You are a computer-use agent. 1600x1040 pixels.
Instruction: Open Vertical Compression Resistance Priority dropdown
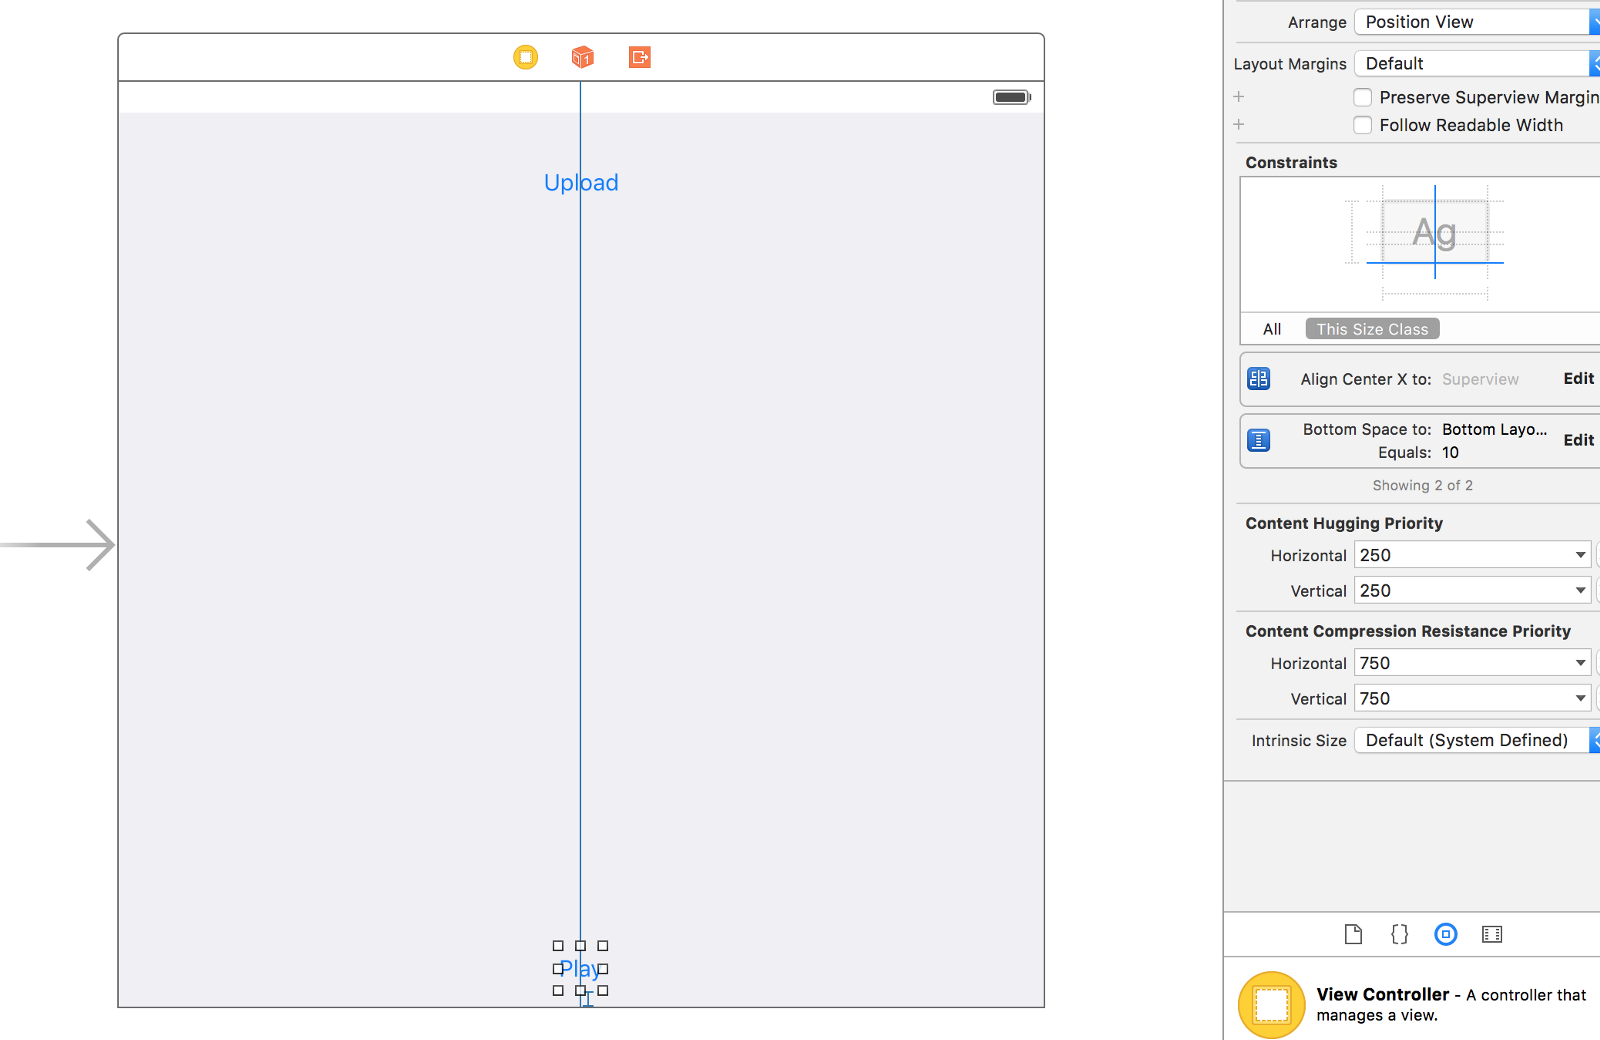coord(1581,699)
